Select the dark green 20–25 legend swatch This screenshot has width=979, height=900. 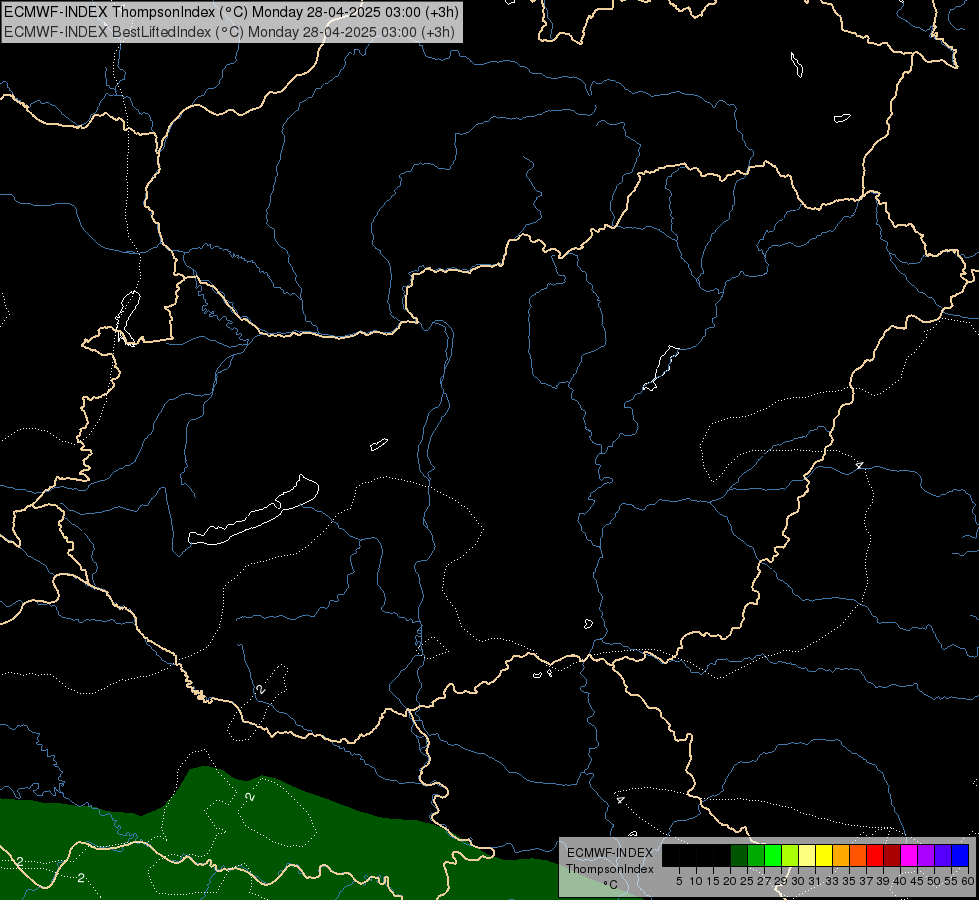coord(739,855)
